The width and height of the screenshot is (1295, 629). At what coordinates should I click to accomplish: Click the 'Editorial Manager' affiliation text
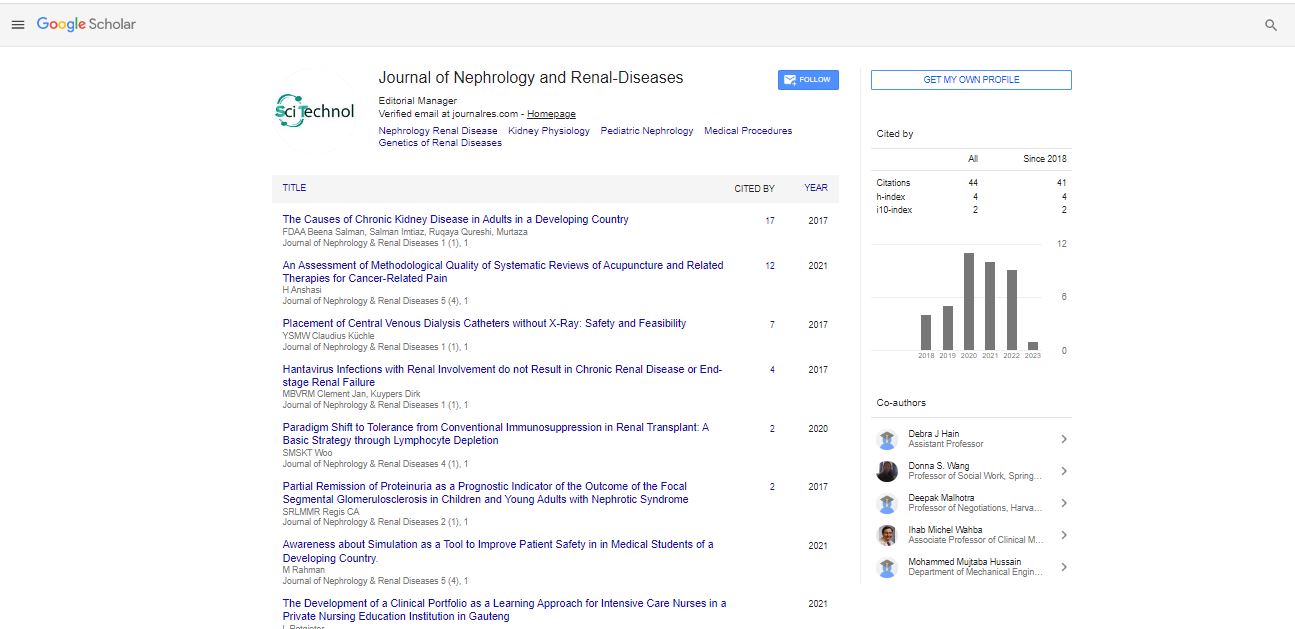[418, 101]
